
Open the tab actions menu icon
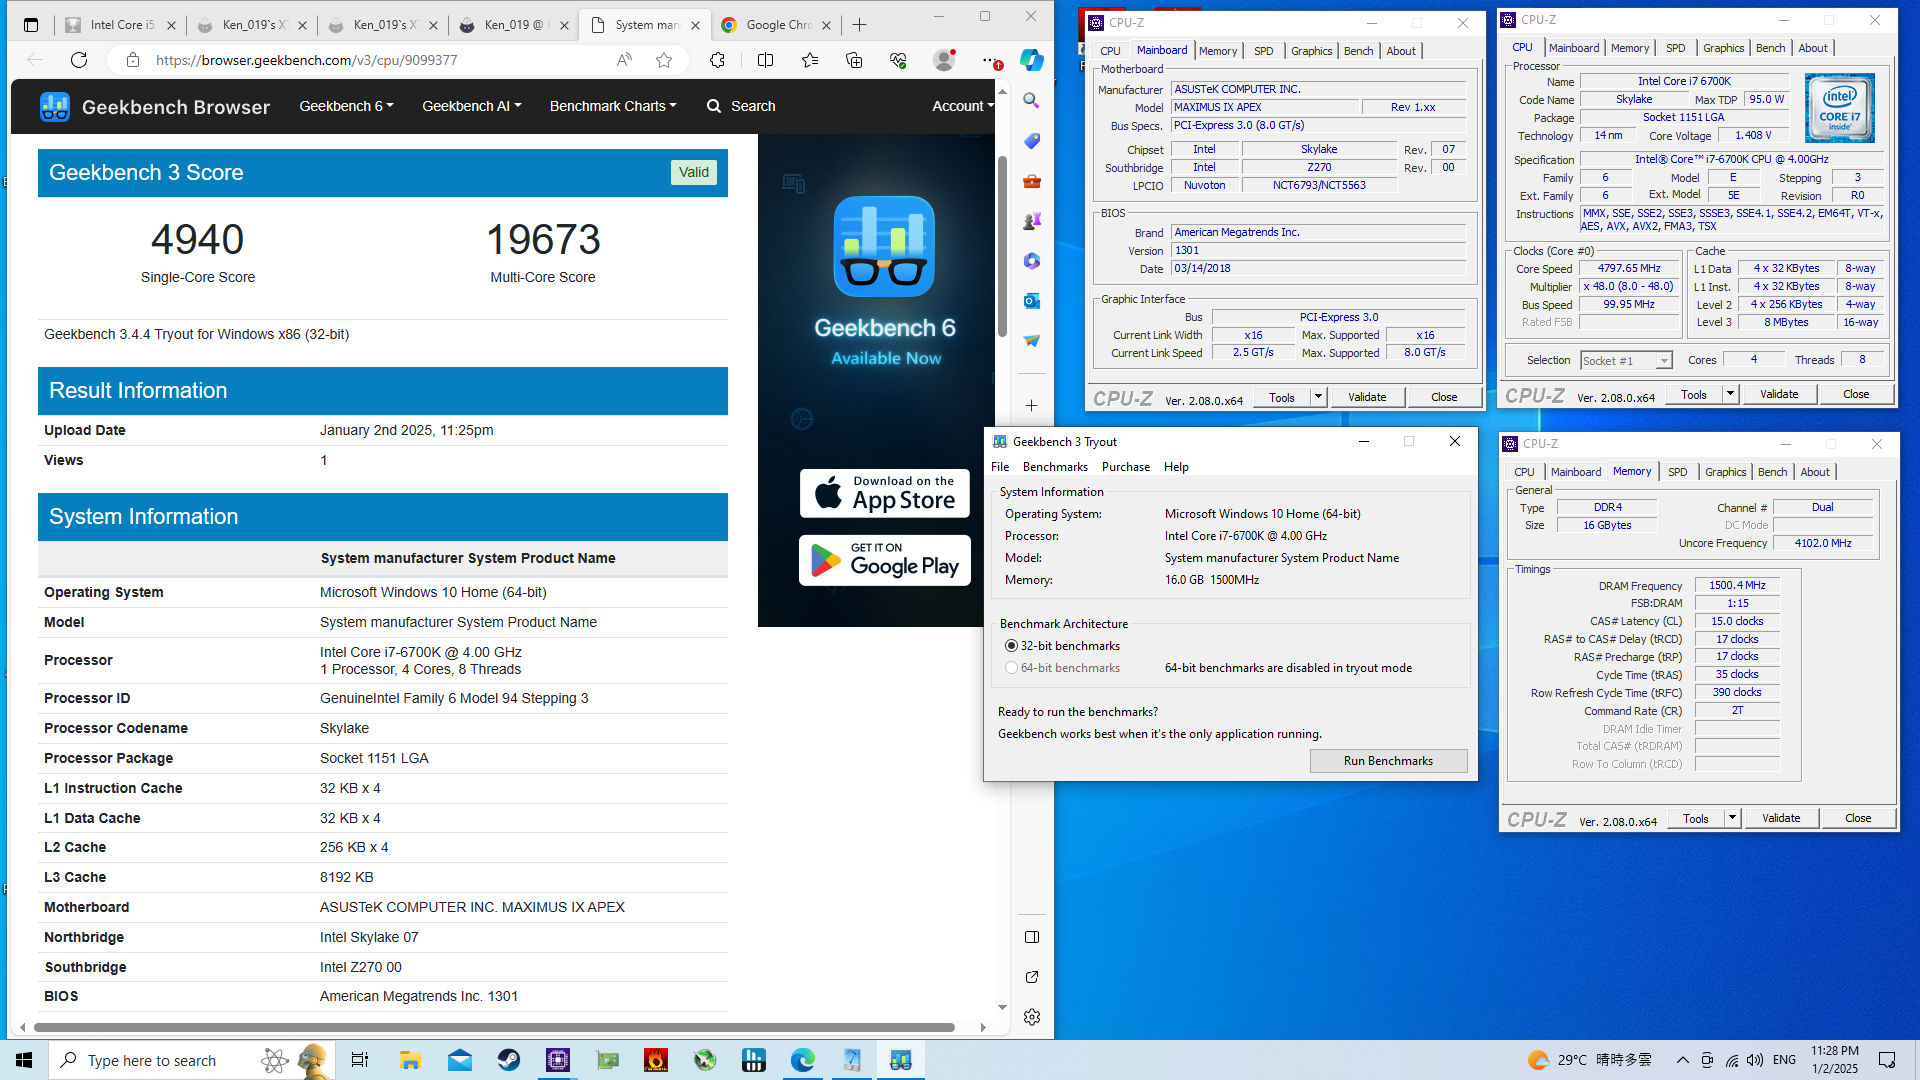[31, 25]
